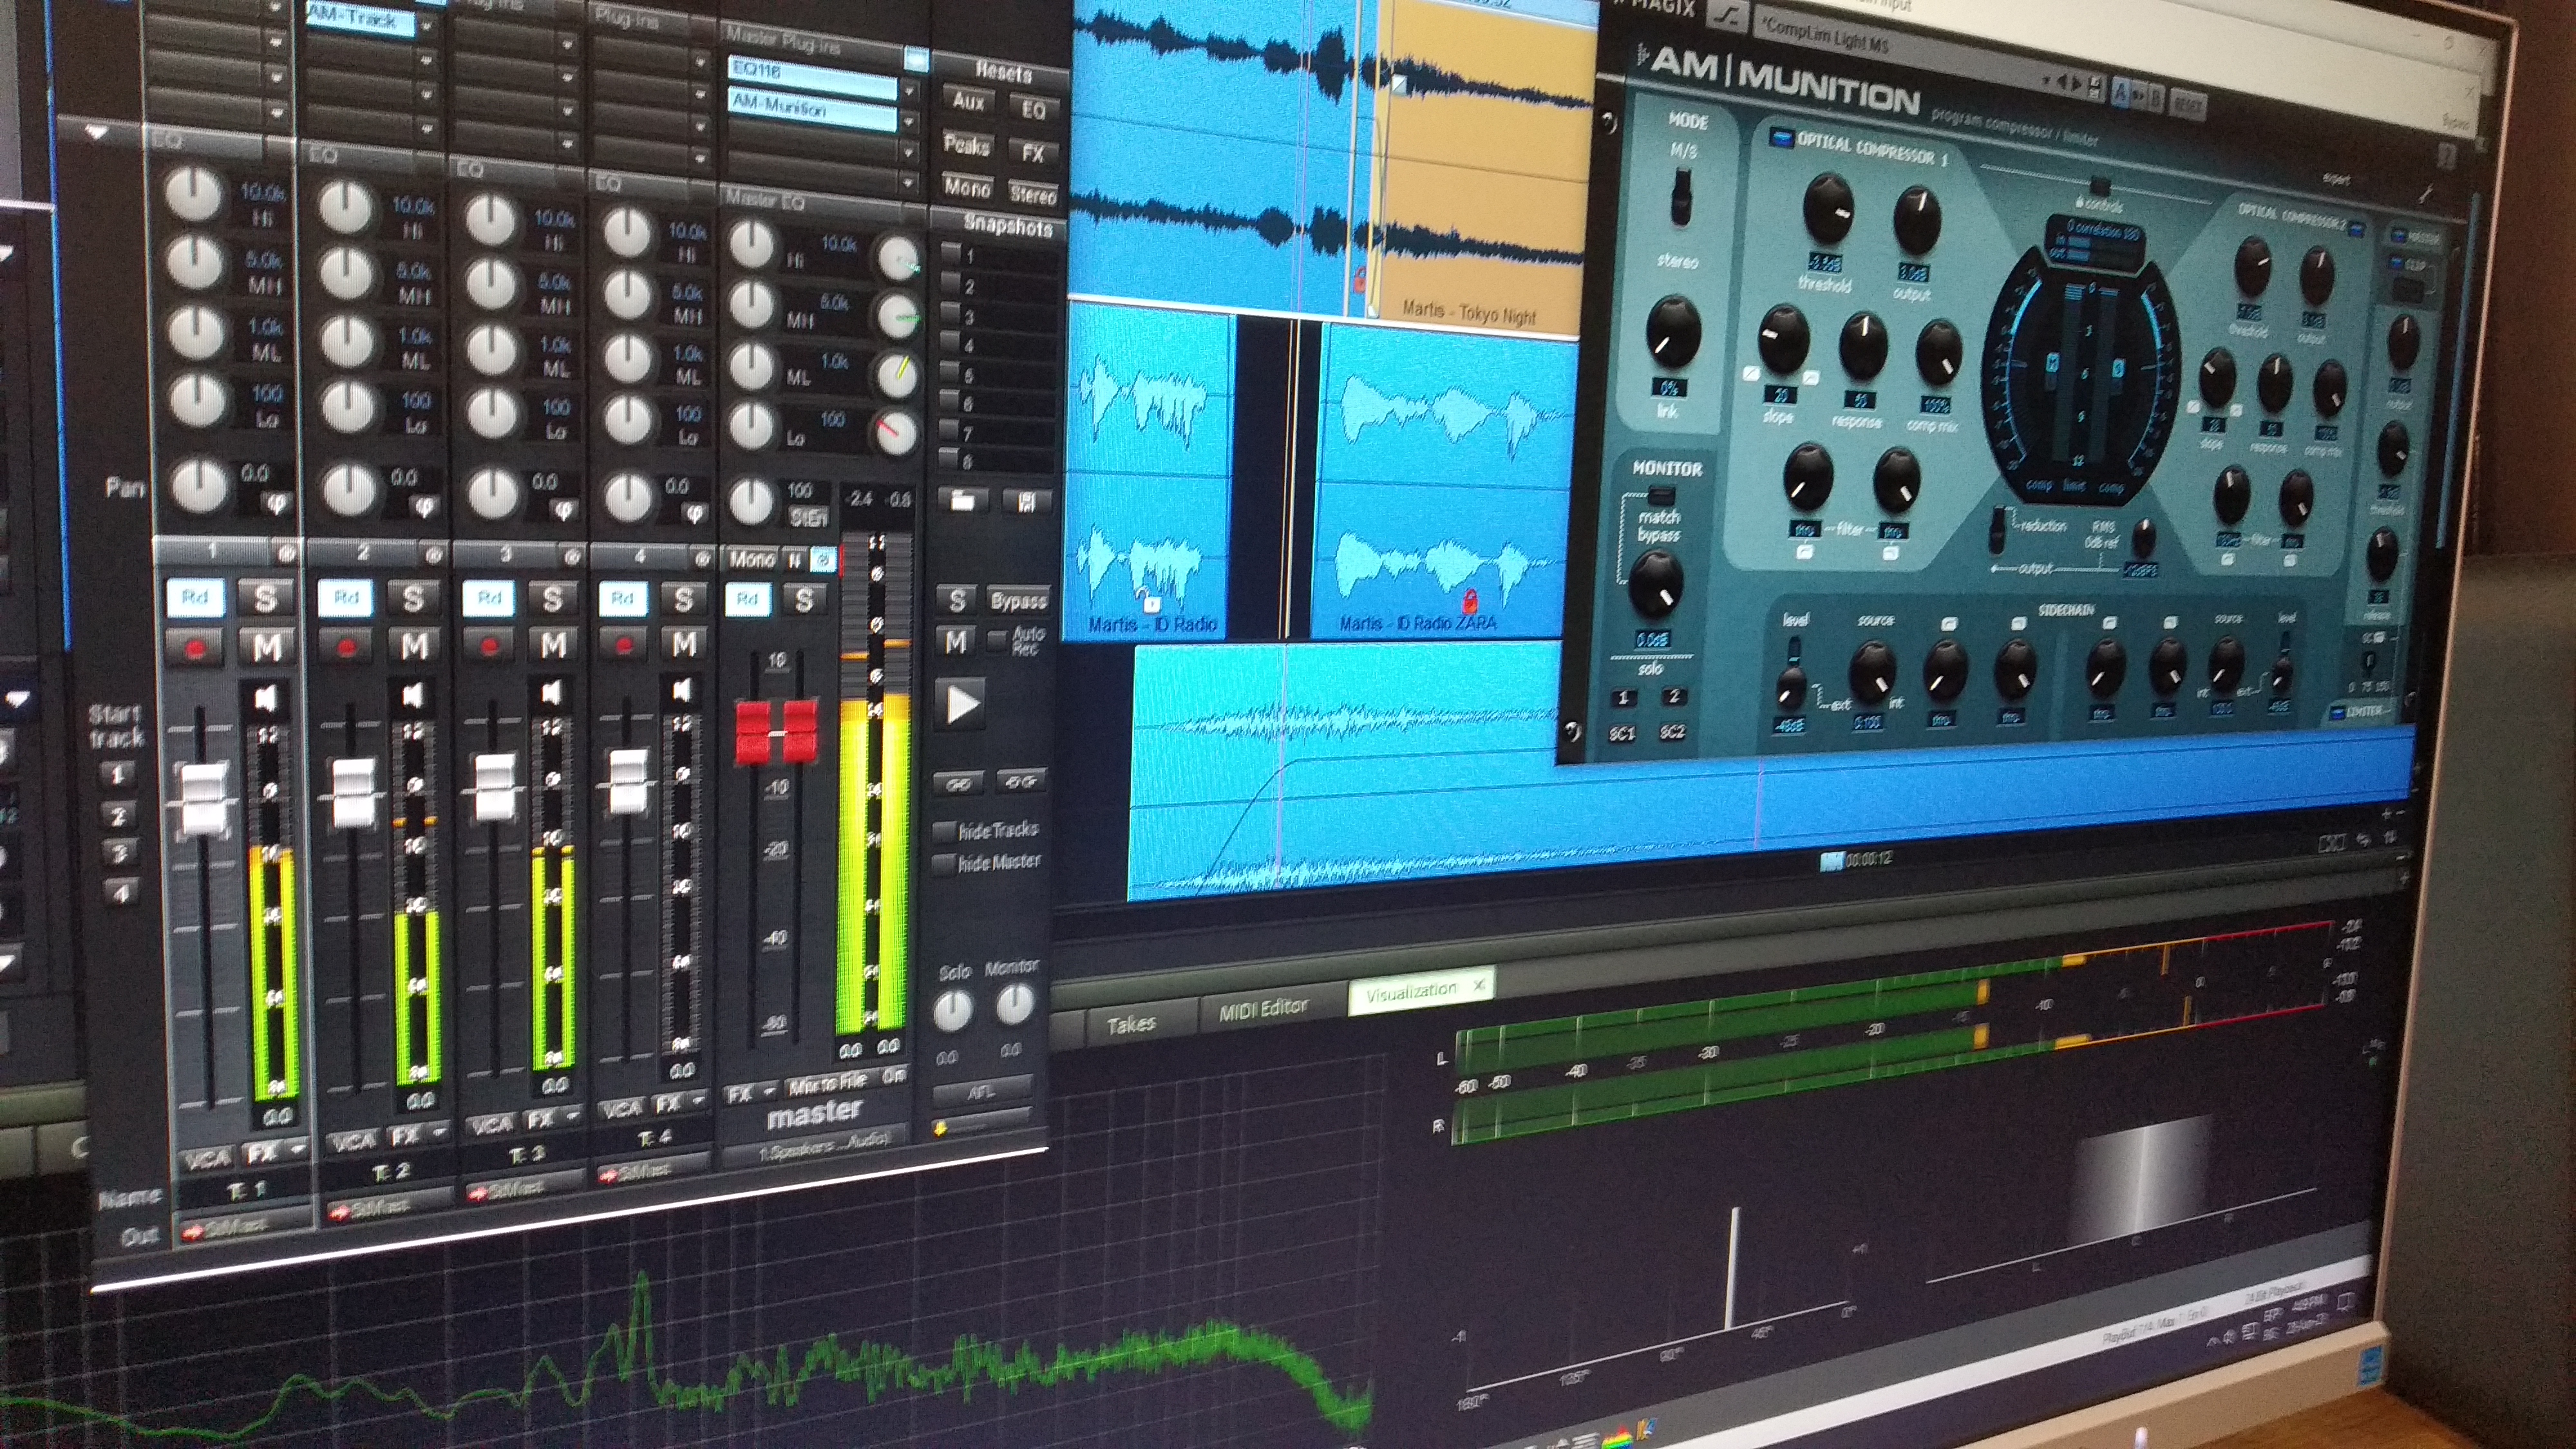Viewport: 2576px width, 1449px height.
Task: Click AM-Munition preset save disk icon
Action: click(x=2094, y=88)
